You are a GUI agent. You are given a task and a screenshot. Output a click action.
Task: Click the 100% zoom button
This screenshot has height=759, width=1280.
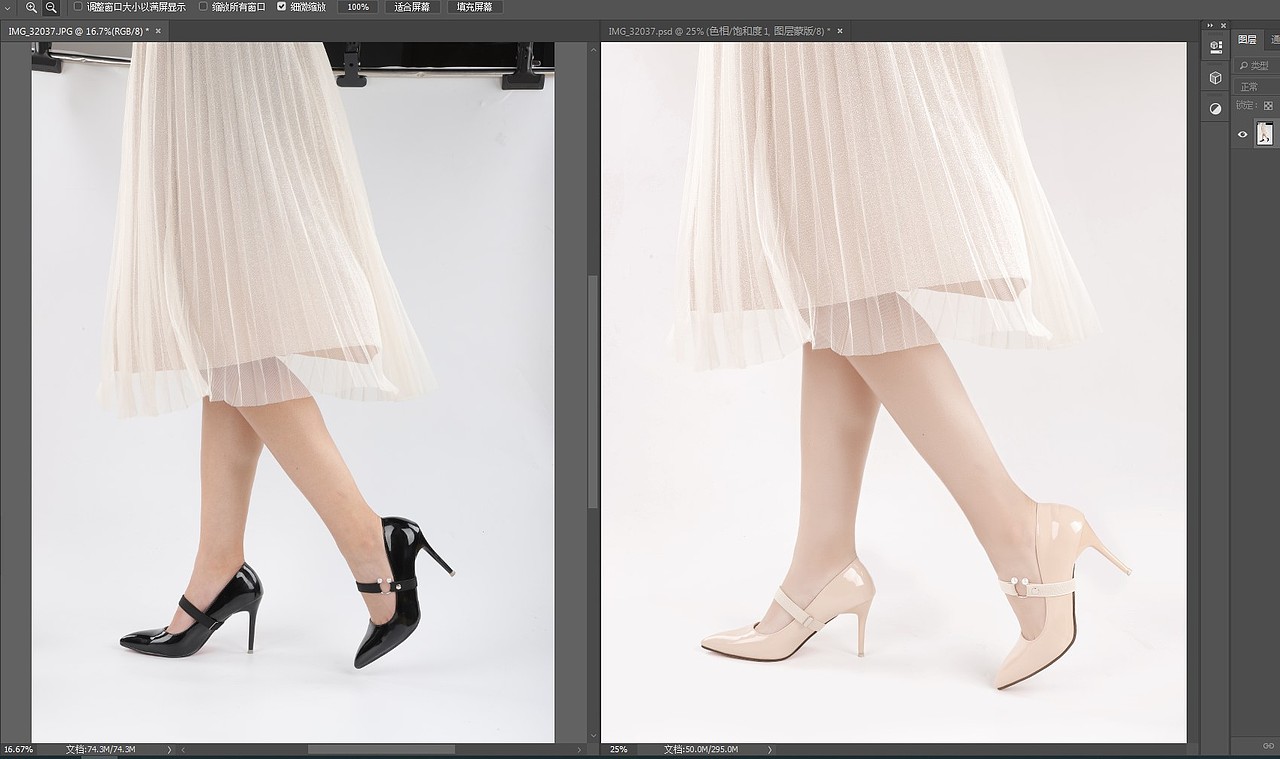[357, 7]
